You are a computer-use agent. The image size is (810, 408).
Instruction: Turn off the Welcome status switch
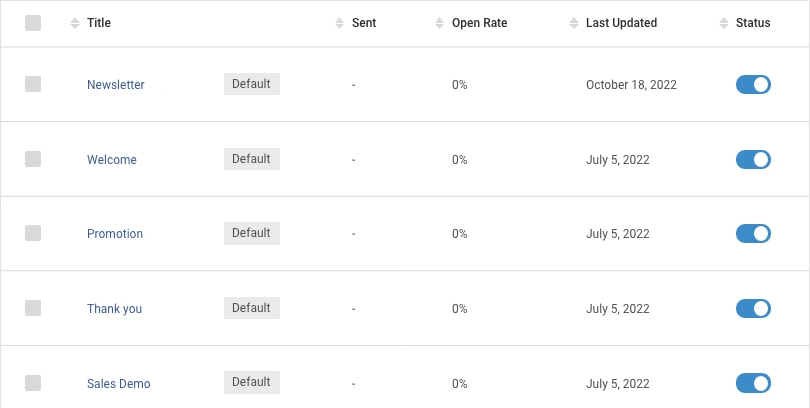click(753, 160)
